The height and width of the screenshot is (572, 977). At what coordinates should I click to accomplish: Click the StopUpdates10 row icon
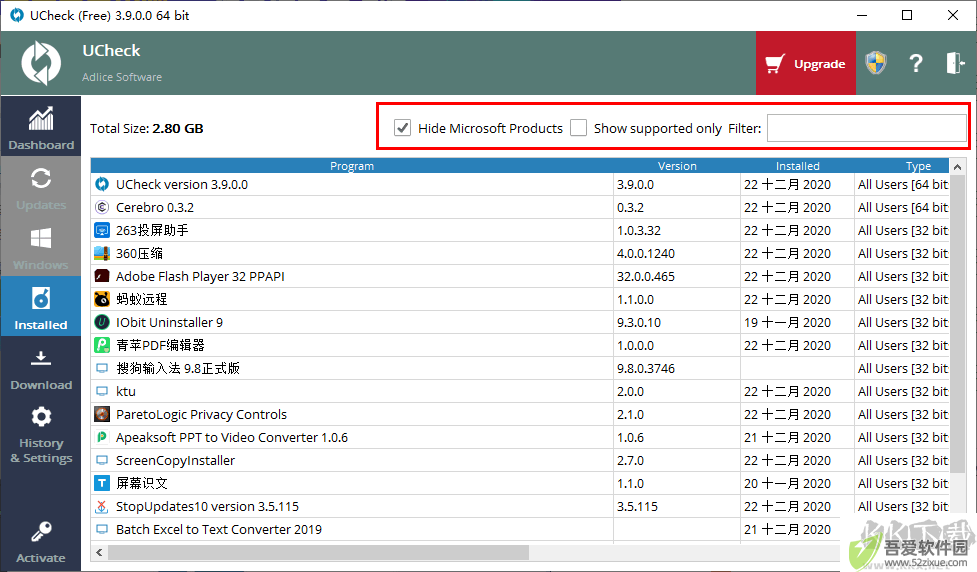[102, 507]
